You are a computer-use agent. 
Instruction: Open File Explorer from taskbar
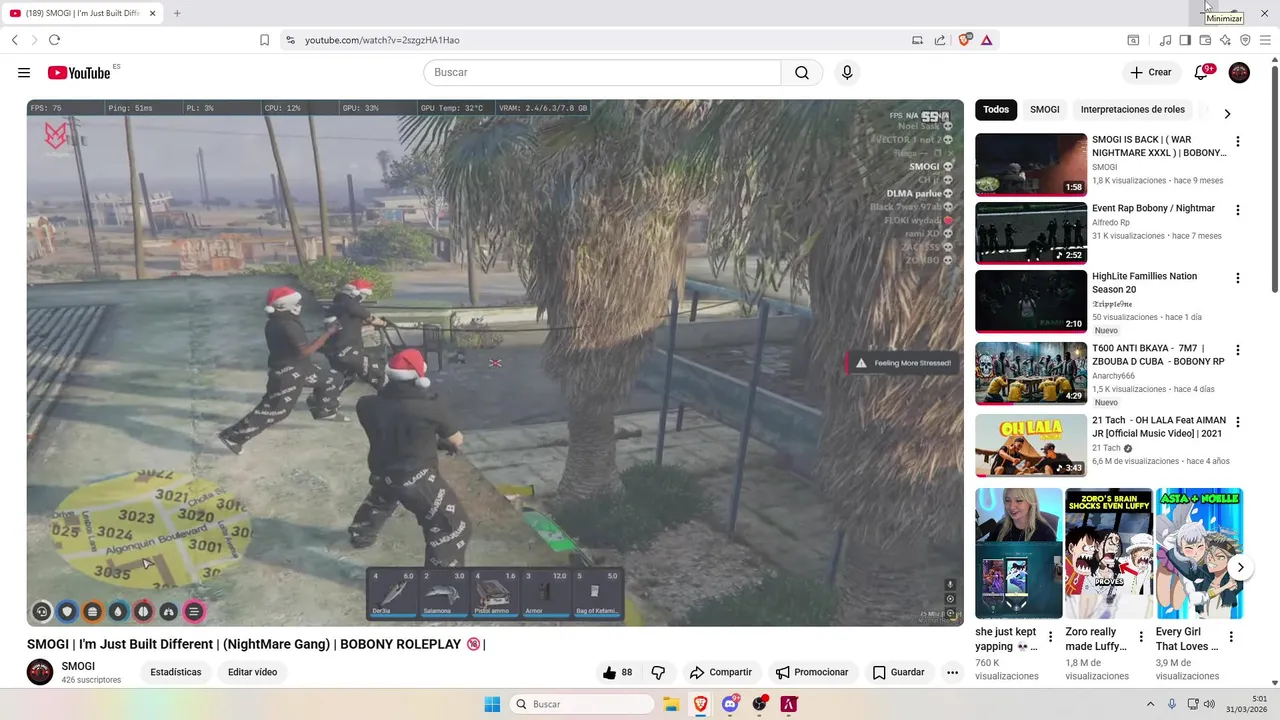coord(670,704)
